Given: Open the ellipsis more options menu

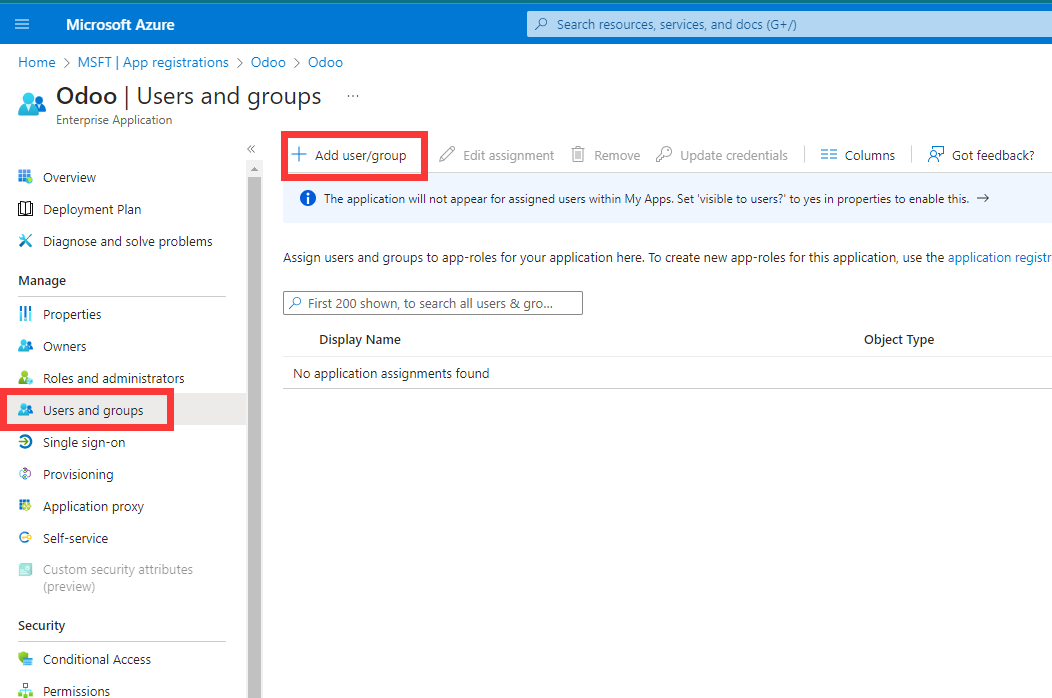Looking at the screenshot, I should pyautogui.click(x=353, y=96).
